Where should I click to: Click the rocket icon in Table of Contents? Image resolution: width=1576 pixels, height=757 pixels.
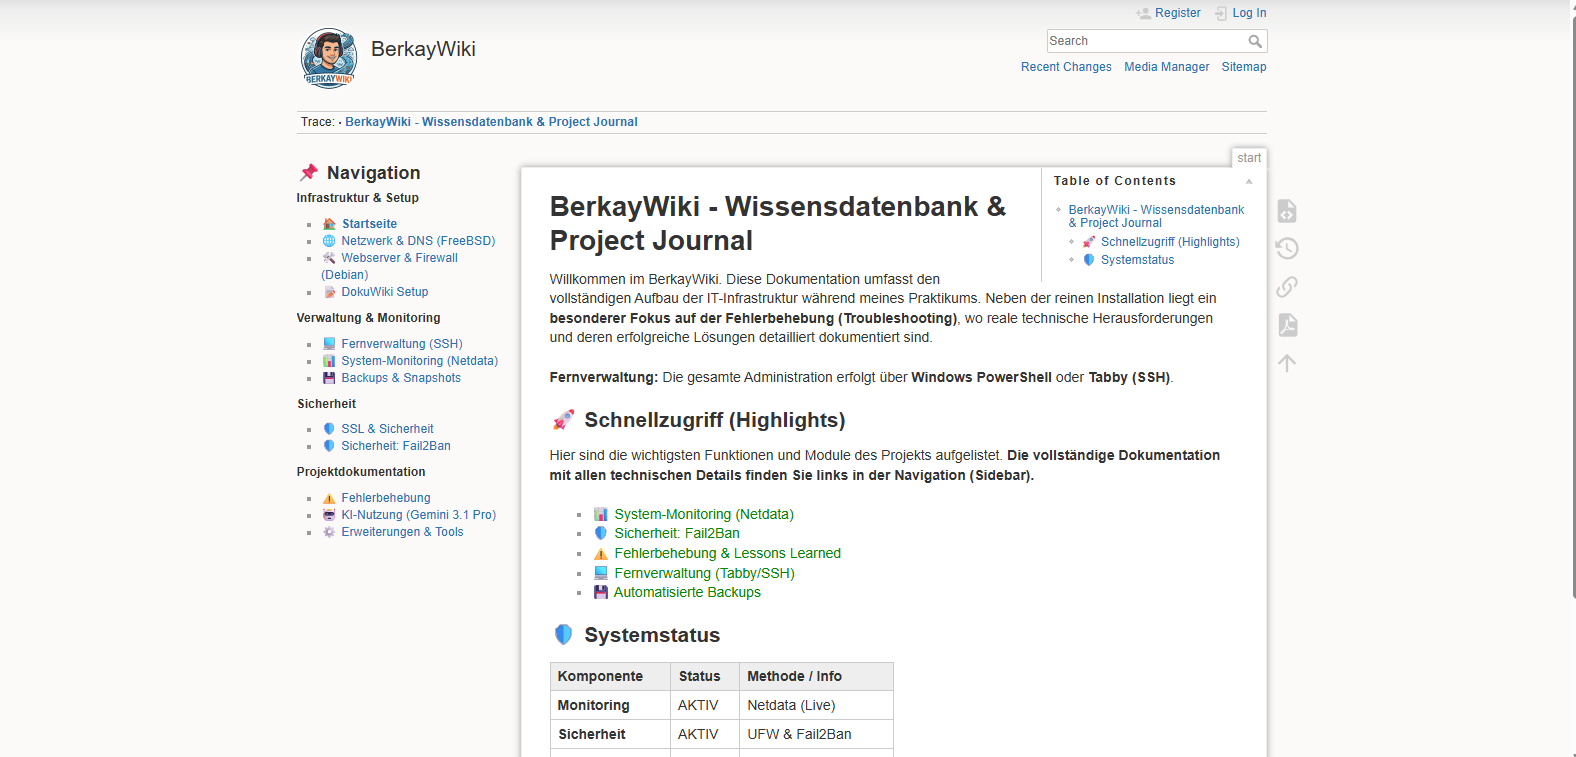pos(1089,242)
